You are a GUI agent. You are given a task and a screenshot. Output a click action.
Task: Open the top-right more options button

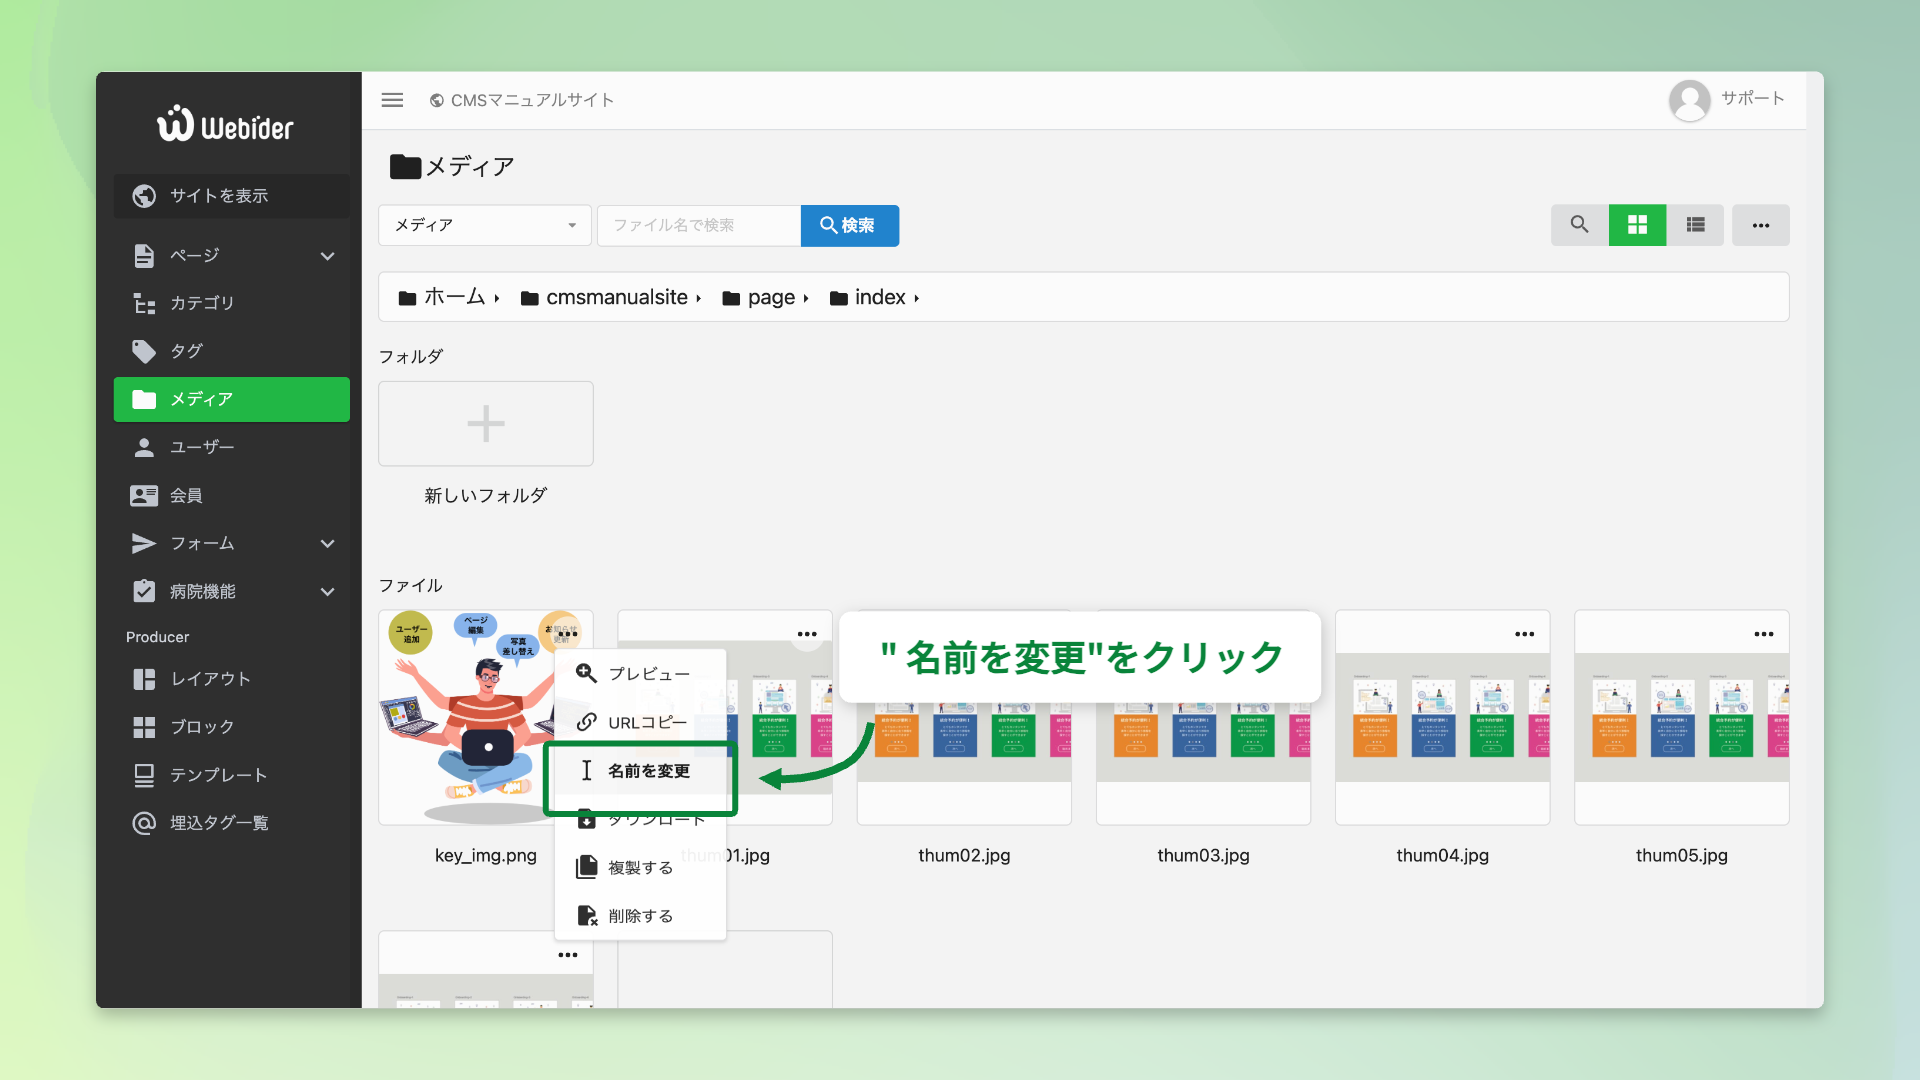[1760, 225]
